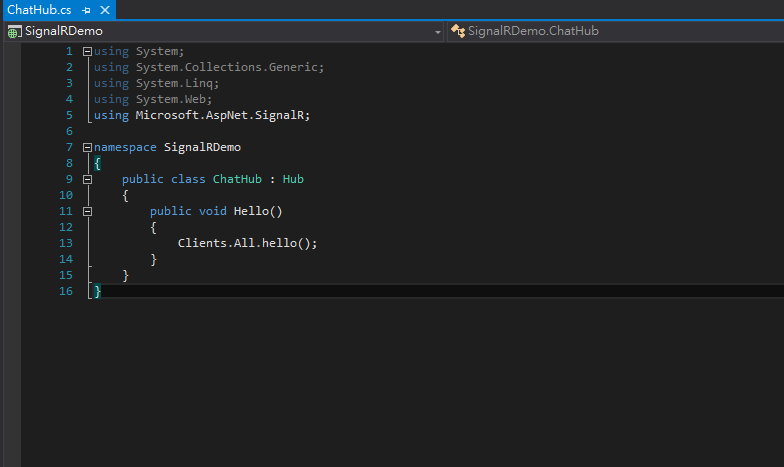Viewport: 784px width, 467px height.
Task: Click the SignalRDemo project icon in navigation bar
Action: [14, 31]
